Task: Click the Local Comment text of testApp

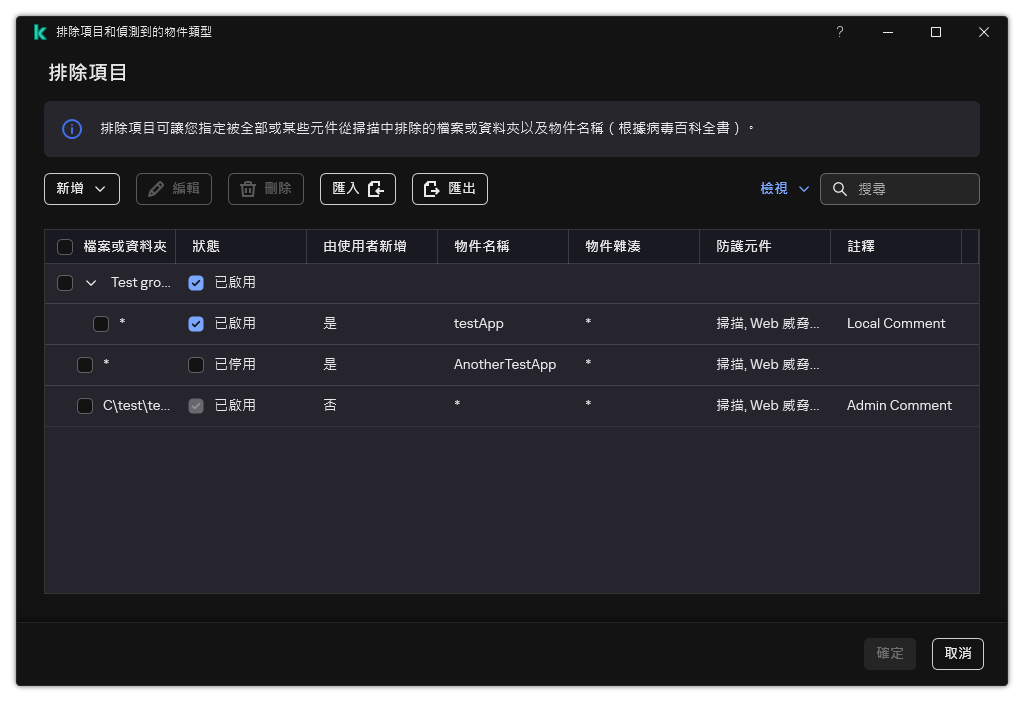Action: (x=896, y=323)
